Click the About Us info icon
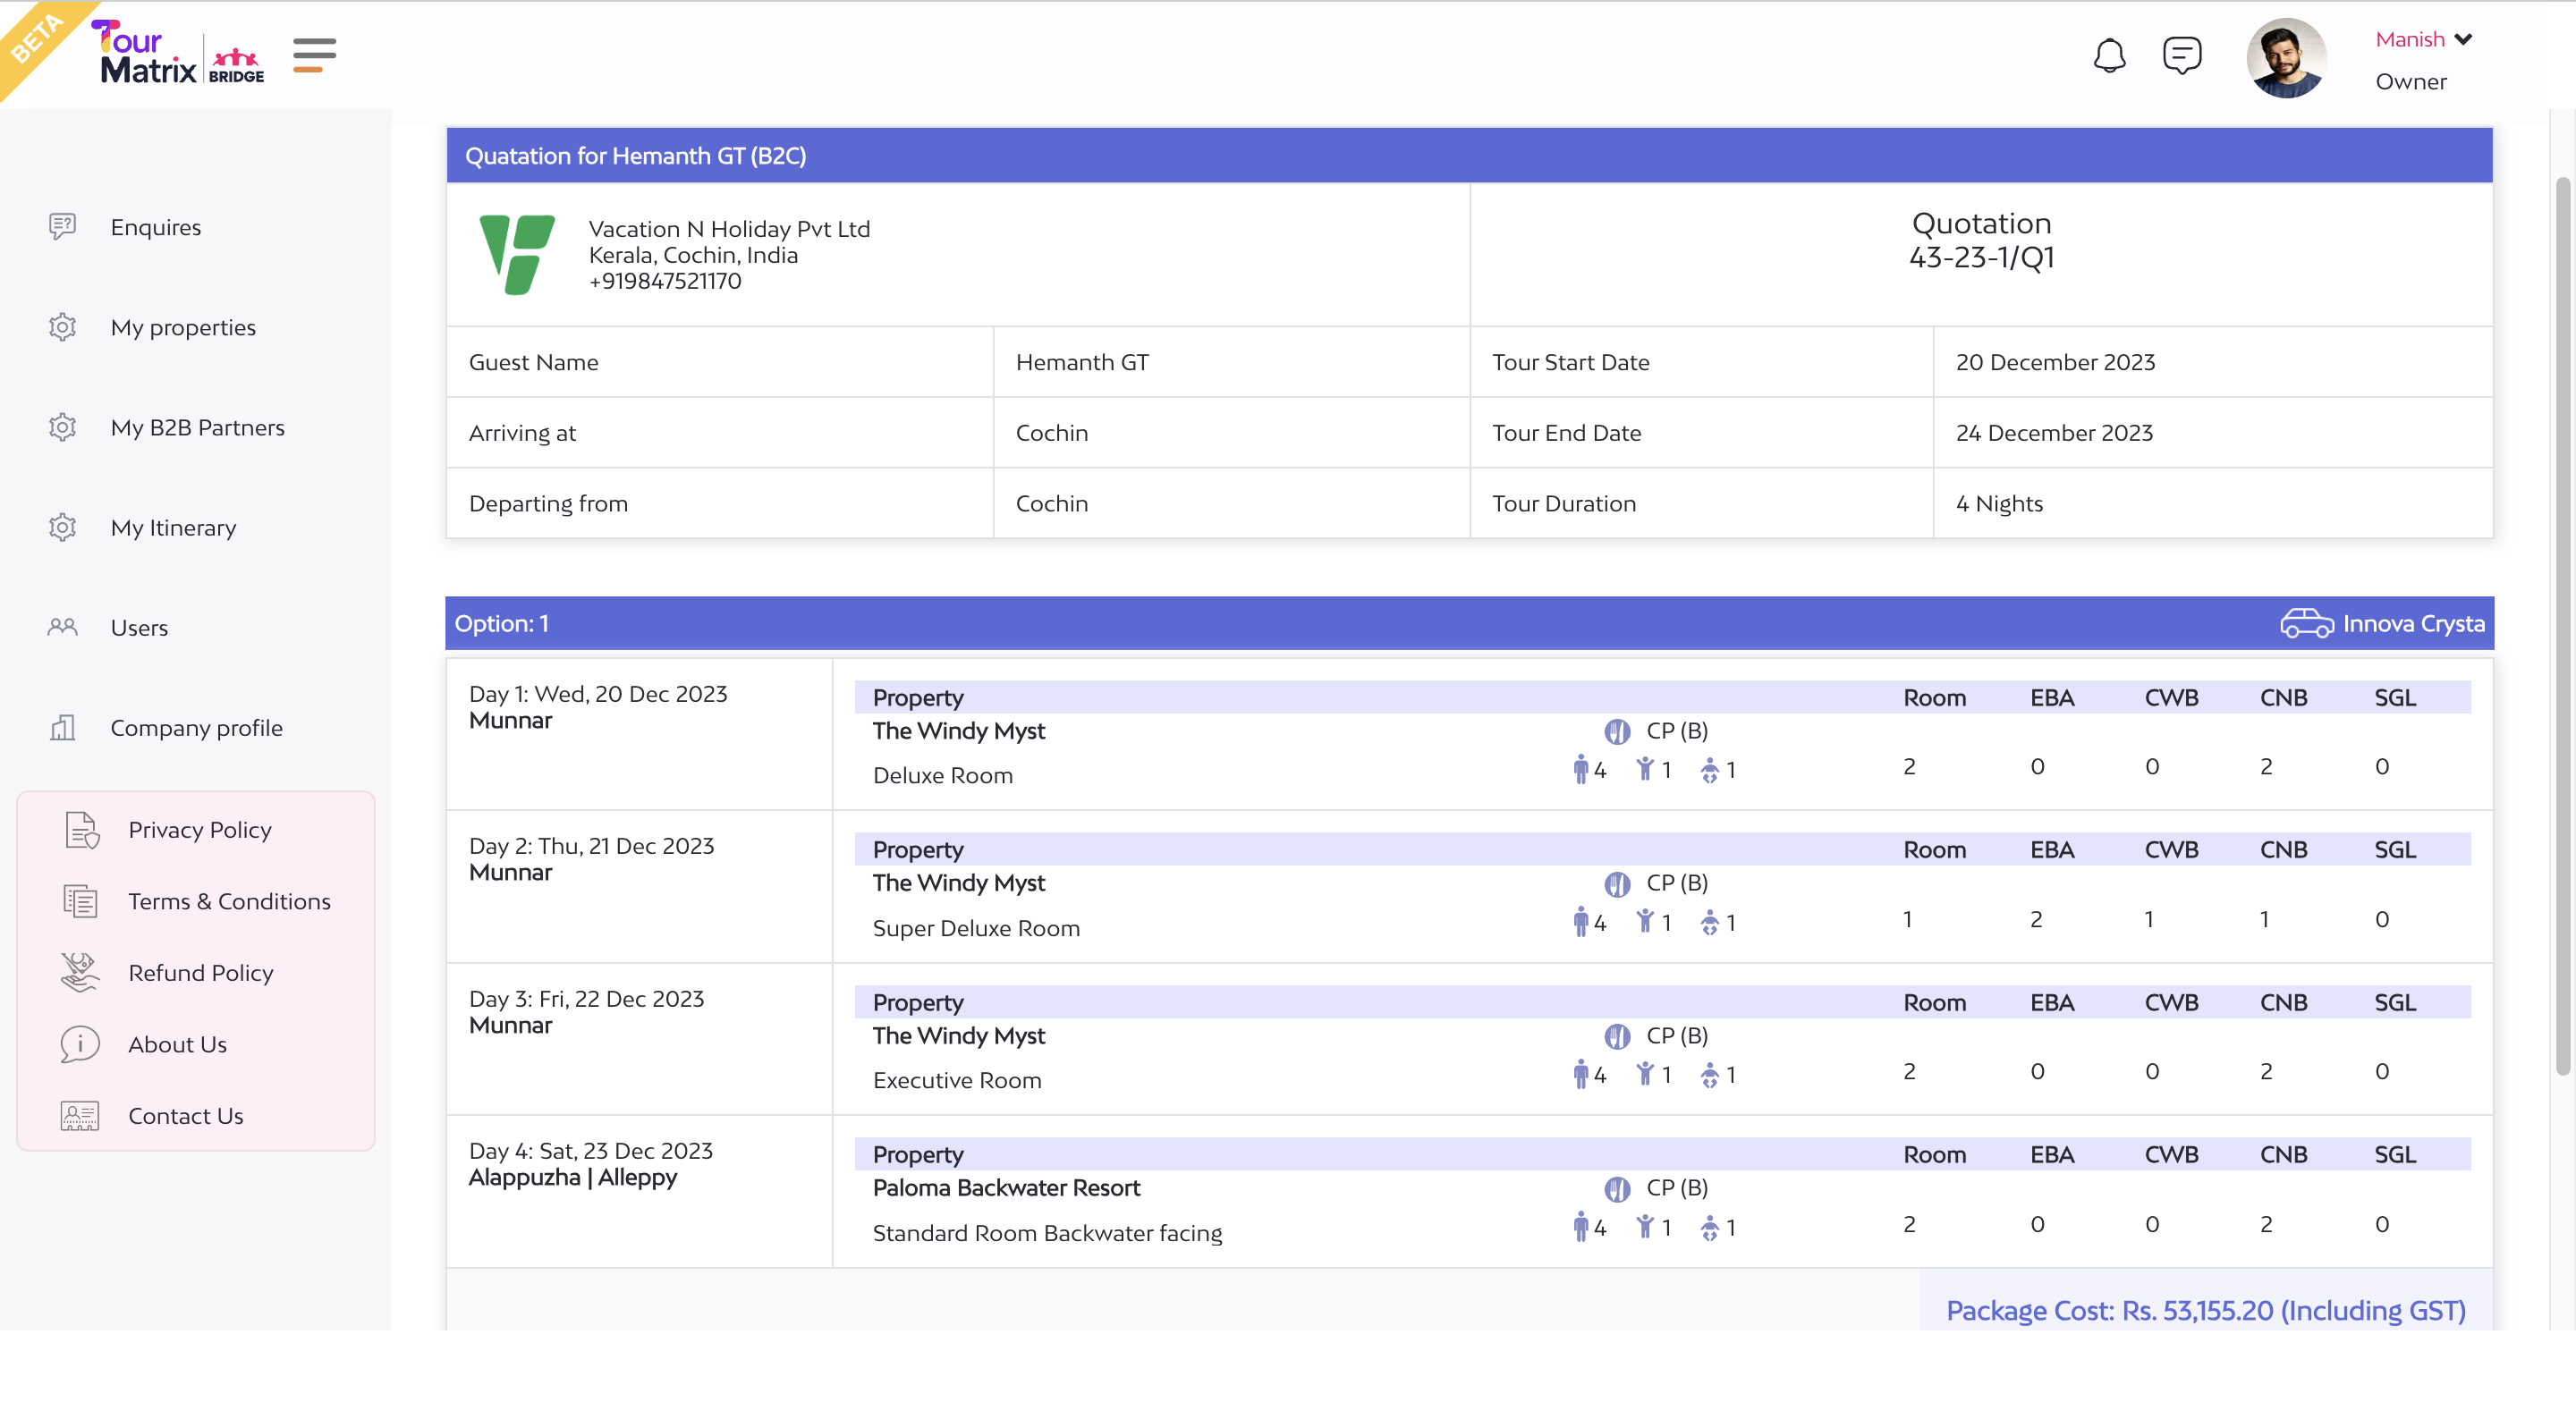 pyautogui.click(x=80, y=1044)
